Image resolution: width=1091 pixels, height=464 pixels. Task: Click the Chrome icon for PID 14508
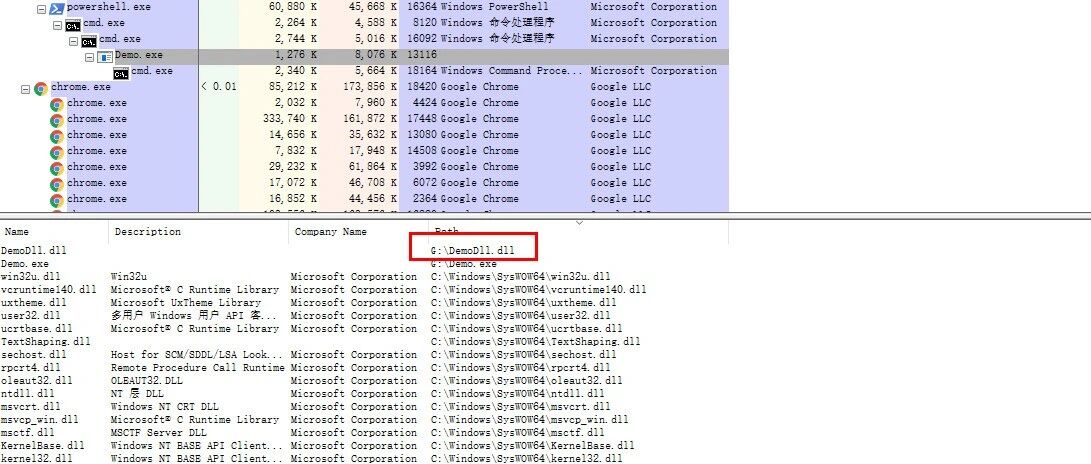57,152
